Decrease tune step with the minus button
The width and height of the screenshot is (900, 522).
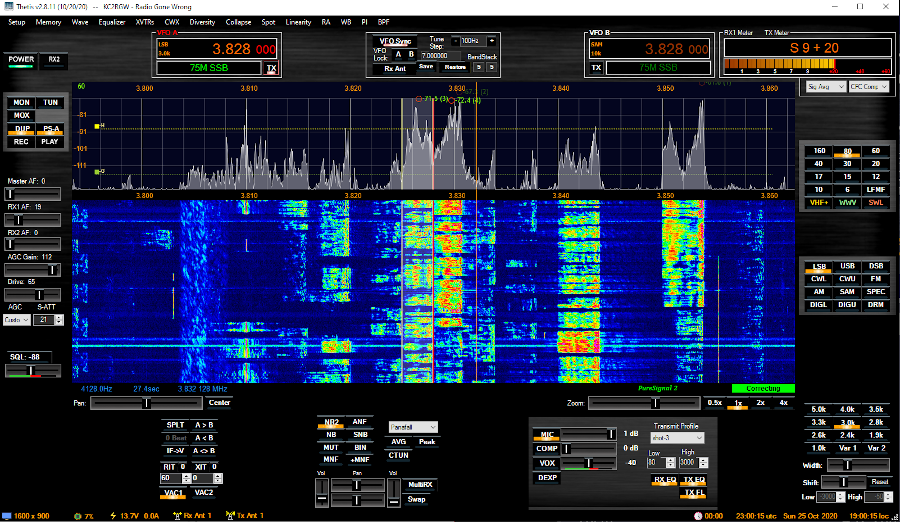[x=455, y=41]
